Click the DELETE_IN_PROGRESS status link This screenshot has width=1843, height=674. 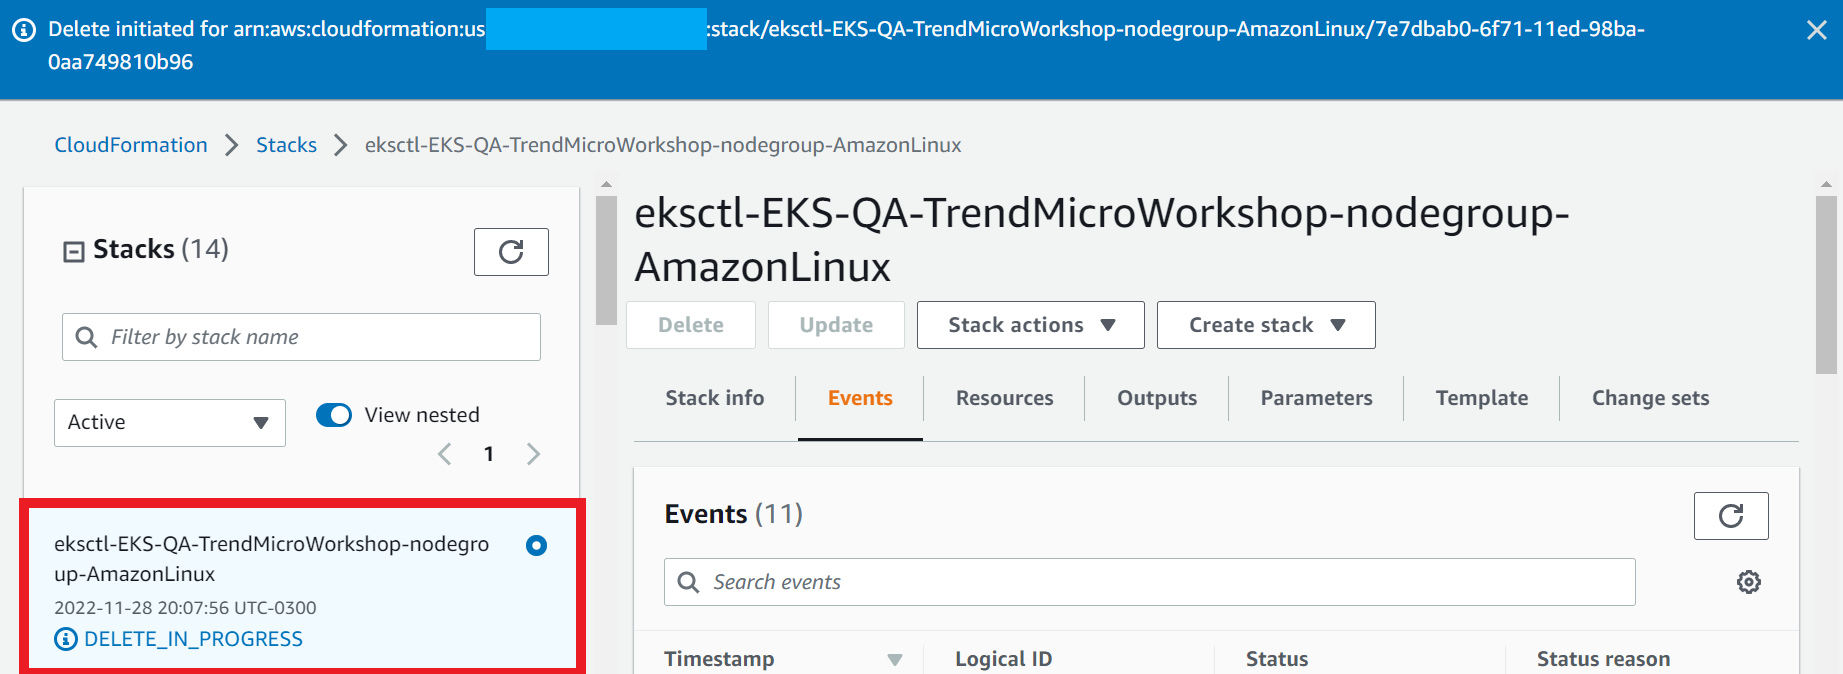[193, 639]
